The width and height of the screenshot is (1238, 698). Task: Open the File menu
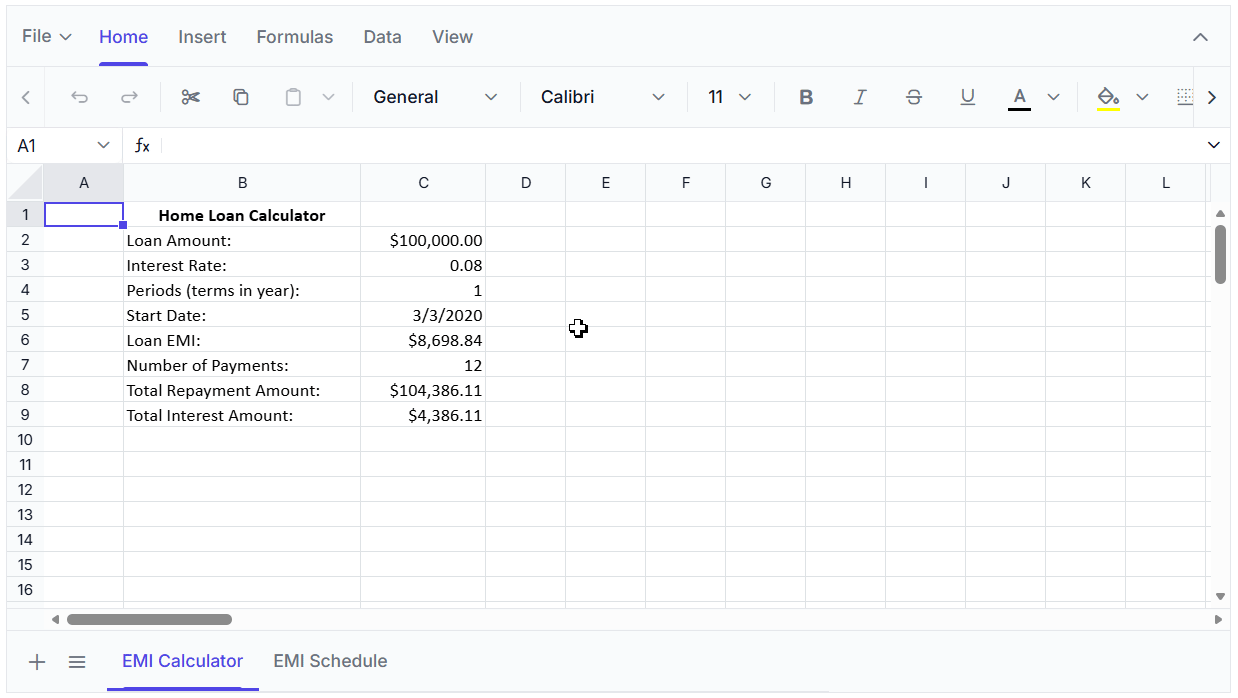click(47, 37)
